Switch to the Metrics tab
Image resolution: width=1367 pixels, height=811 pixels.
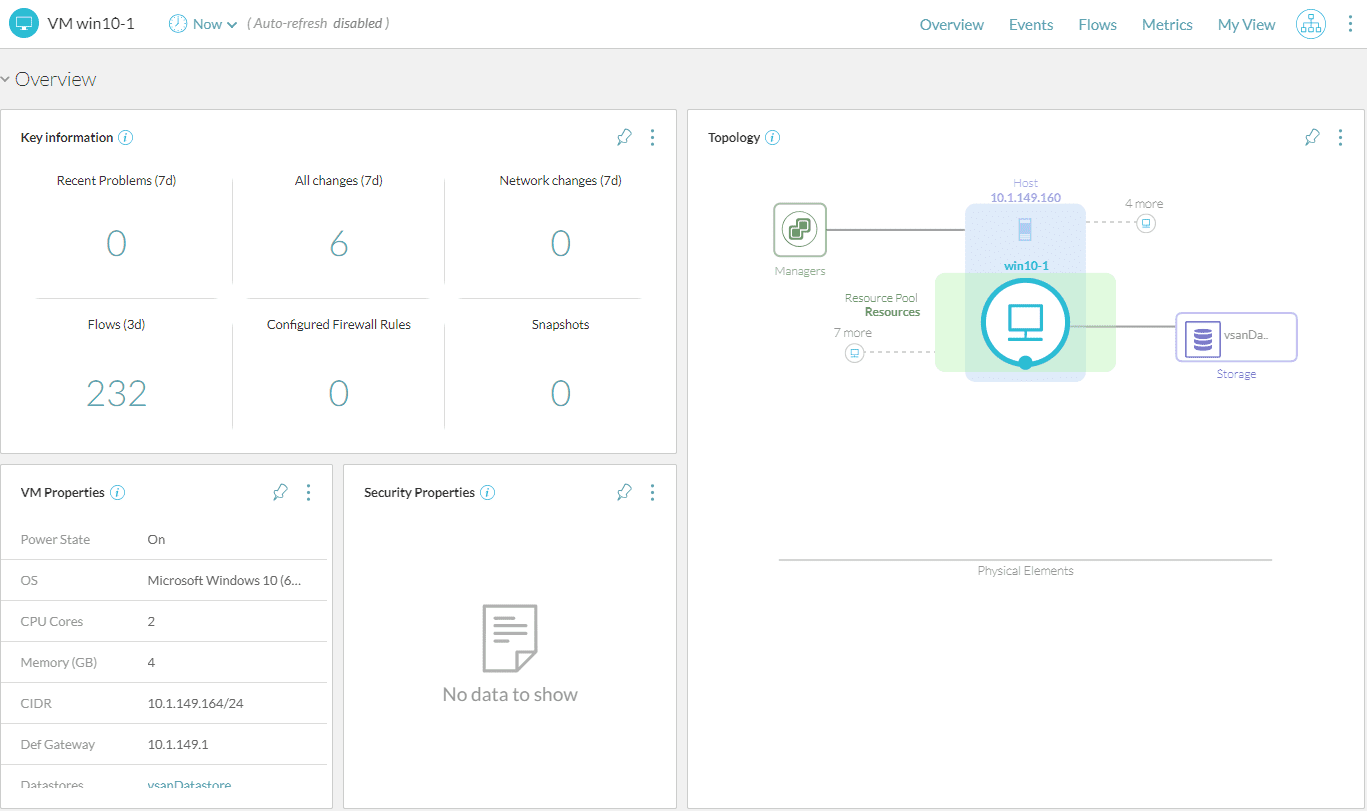(x=1166, y=24)
